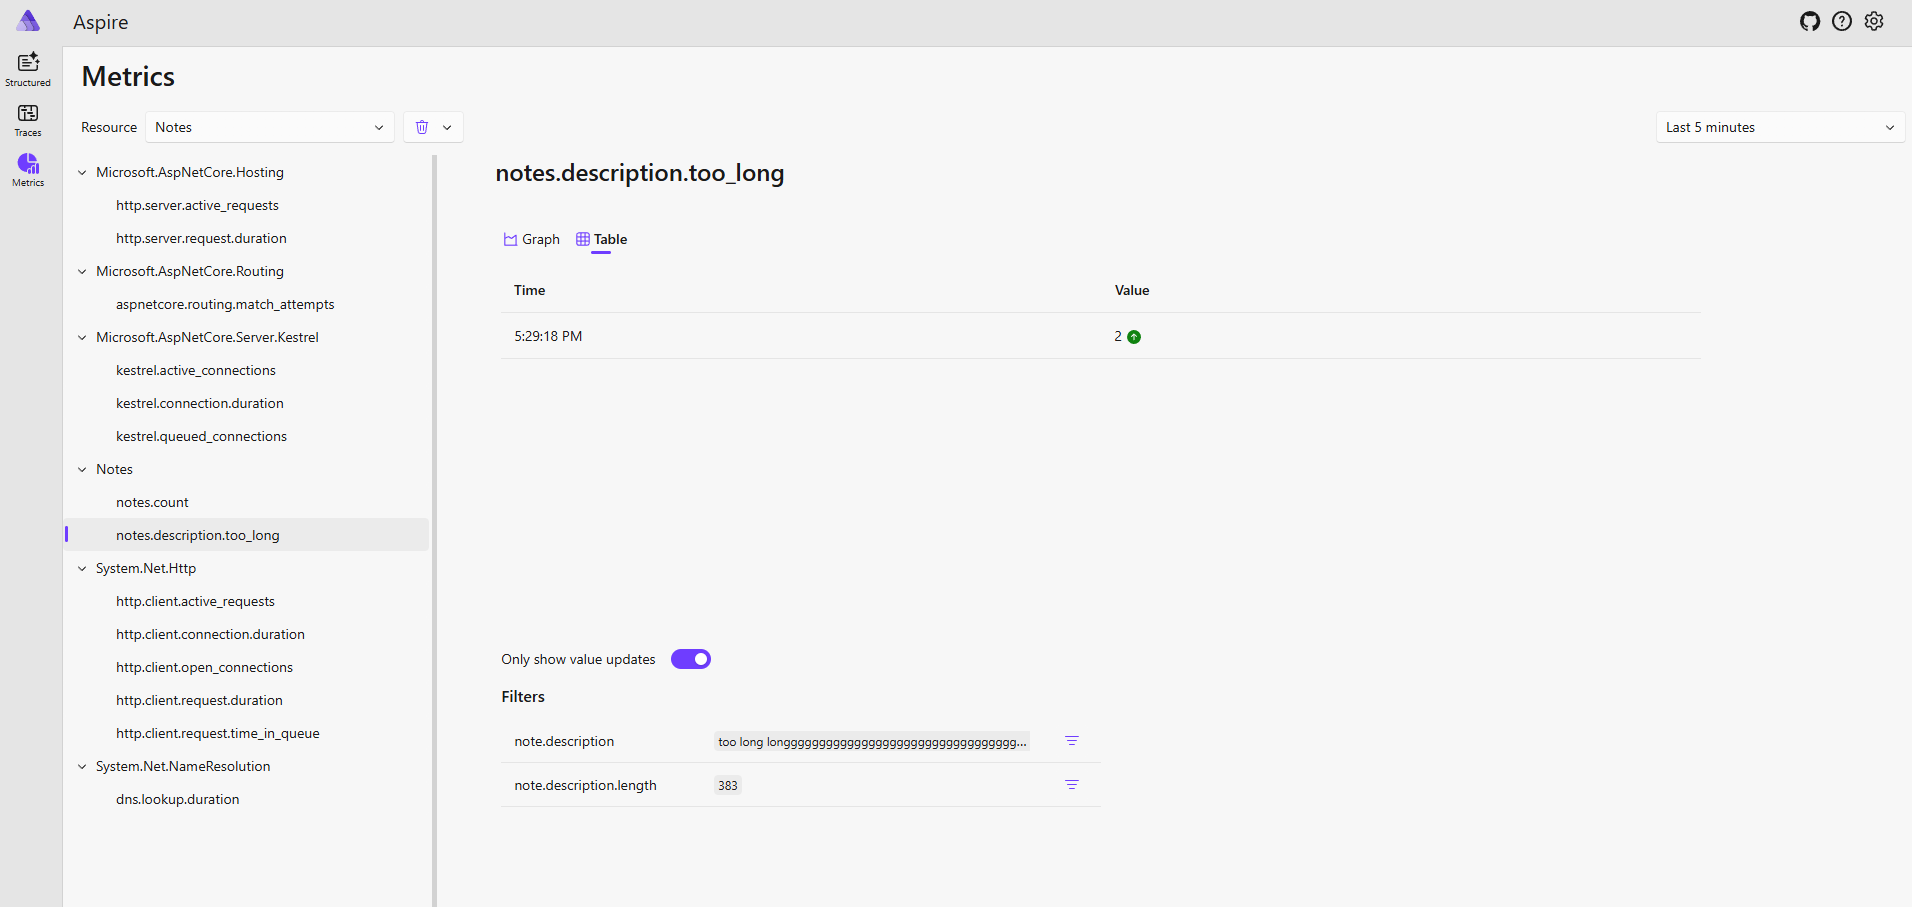Open the Resource dropdown showing Notes

268,127
